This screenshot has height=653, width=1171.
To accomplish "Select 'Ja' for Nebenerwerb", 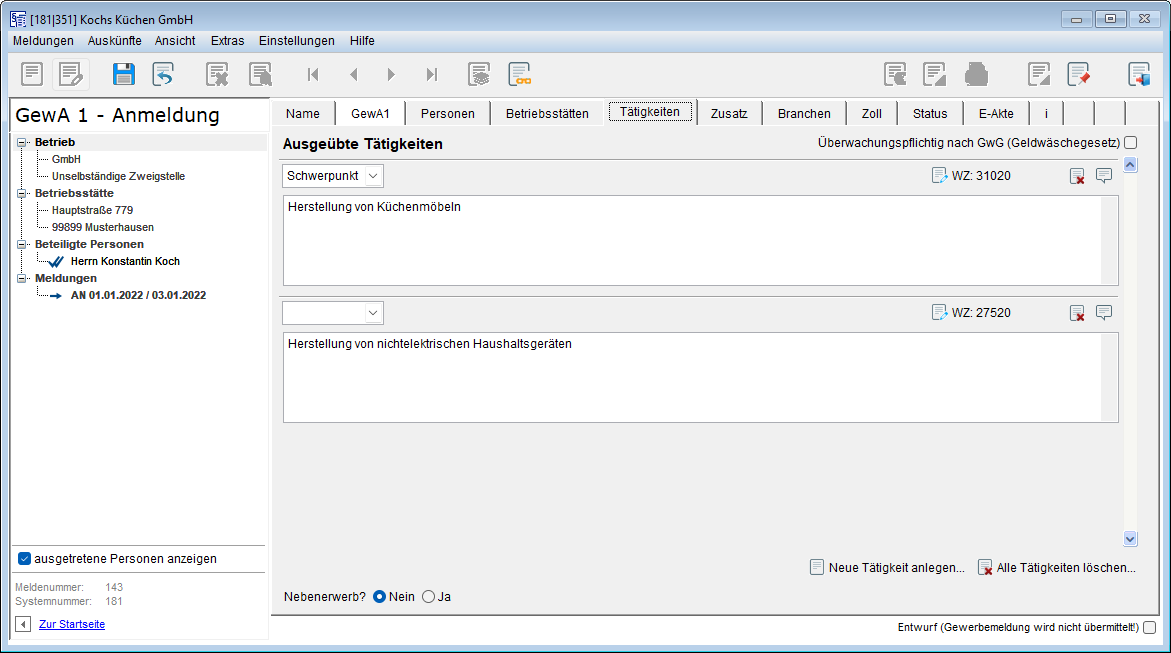I will (429, 597).
